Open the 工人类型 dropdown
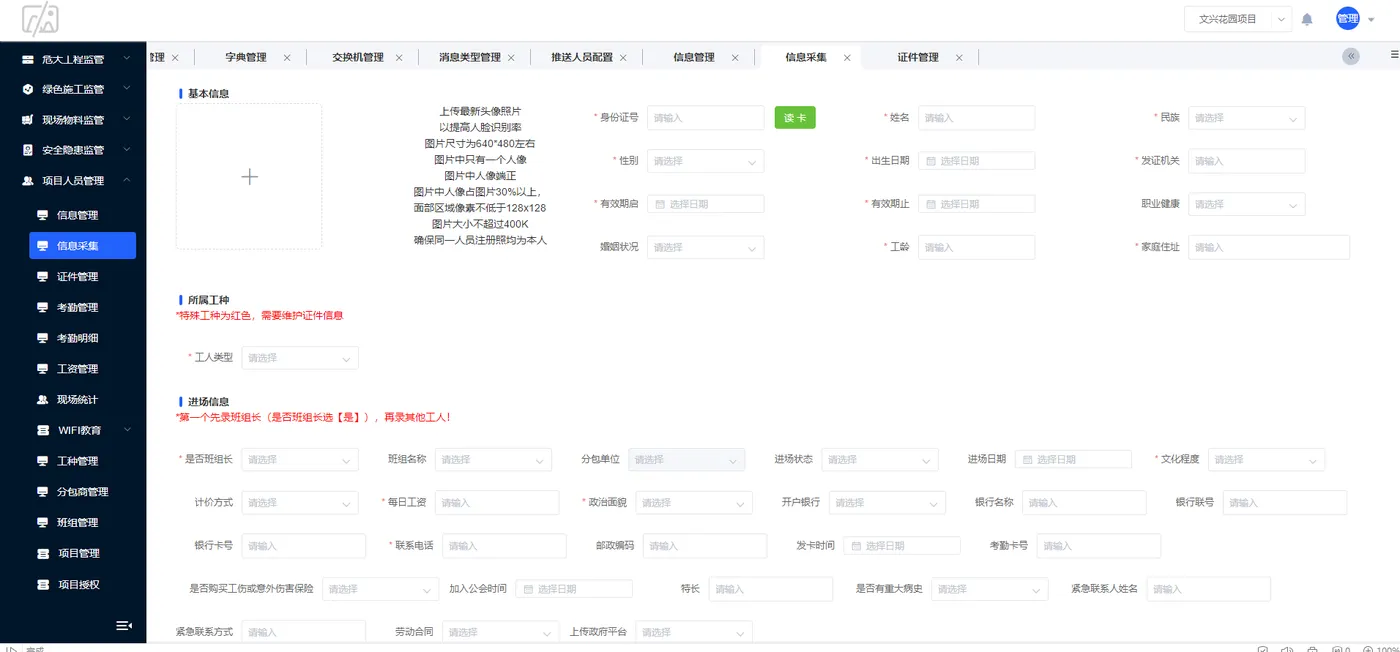The image size is (1400, 652). coord(299,357)
